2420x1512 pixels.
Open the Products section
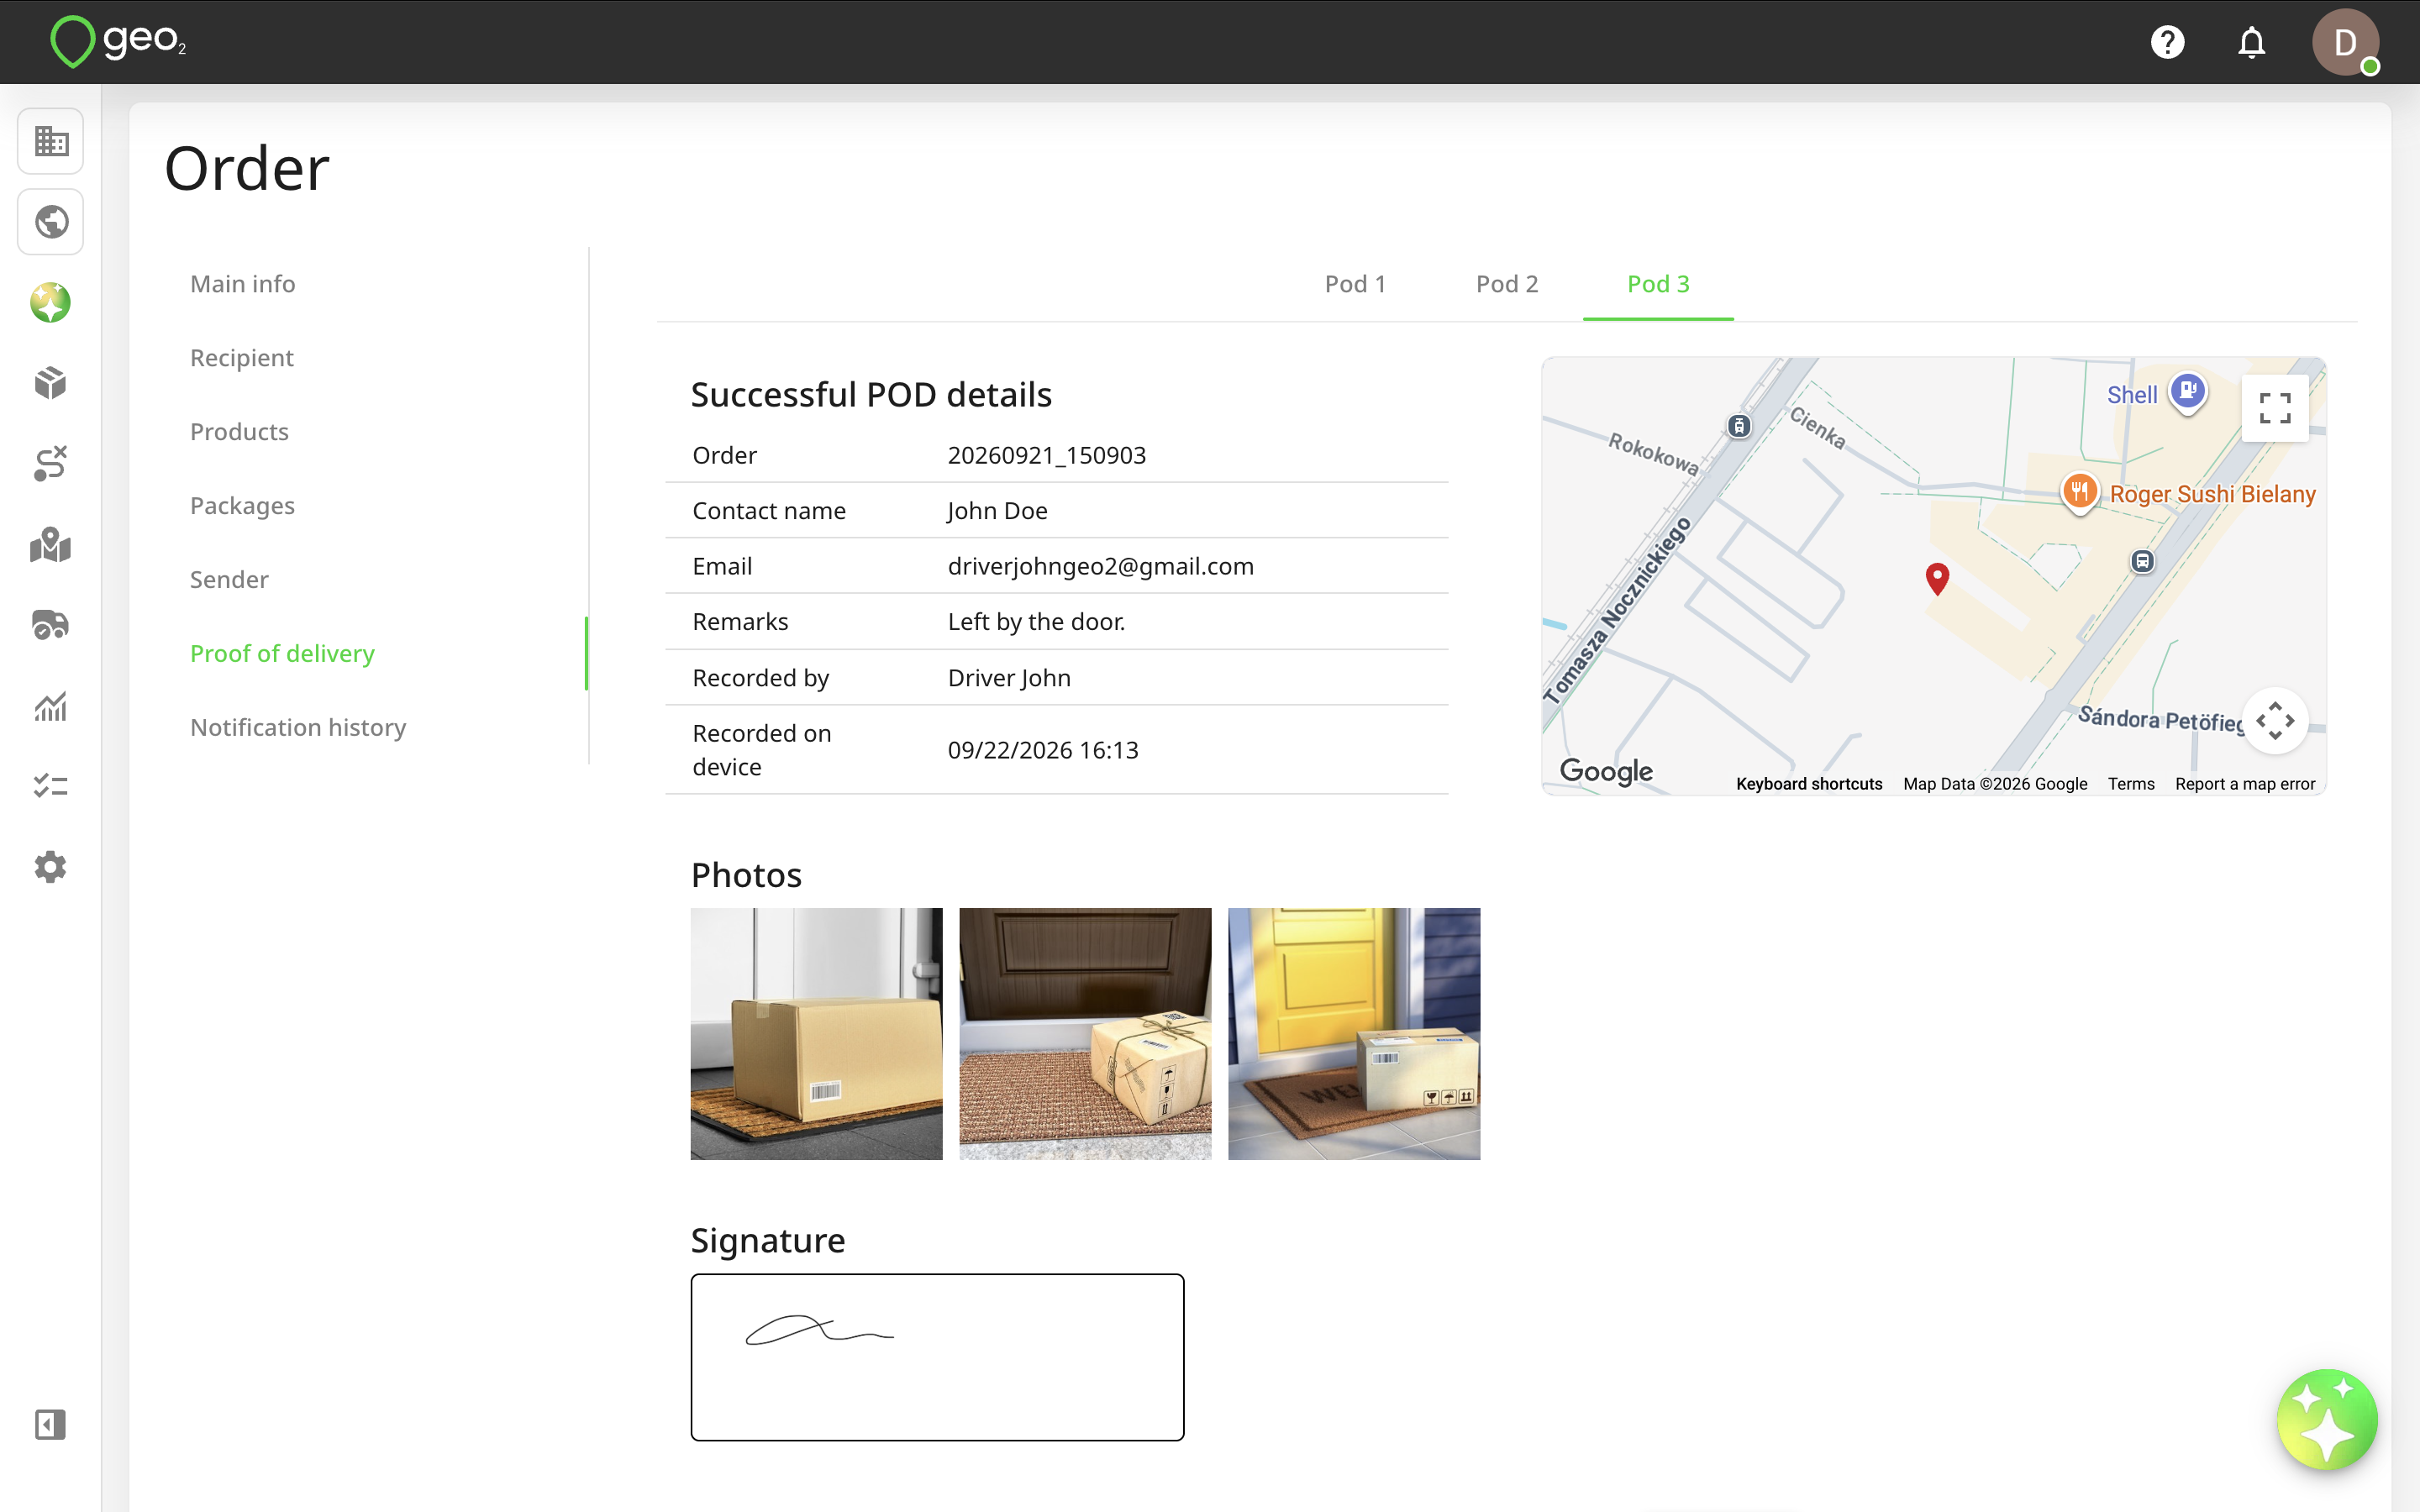point(239,432)
